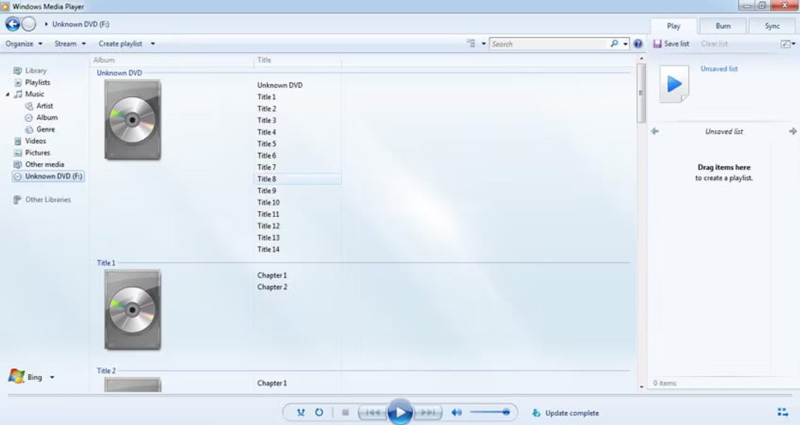Click the Back navigation arrow
The width and height of the screenshot is (800, 425).
click(13, 24)
